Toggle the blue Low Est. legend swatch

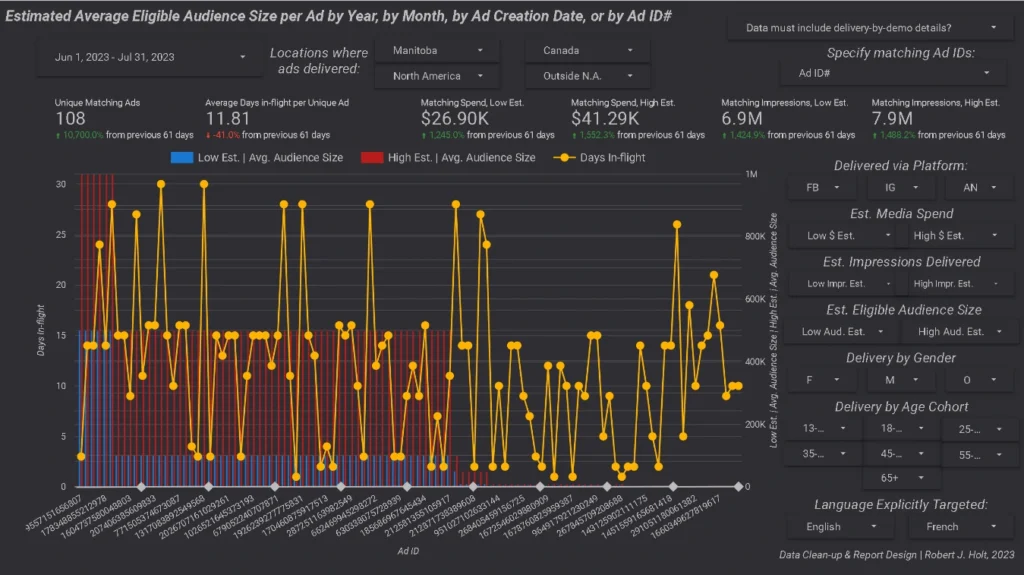182,158
